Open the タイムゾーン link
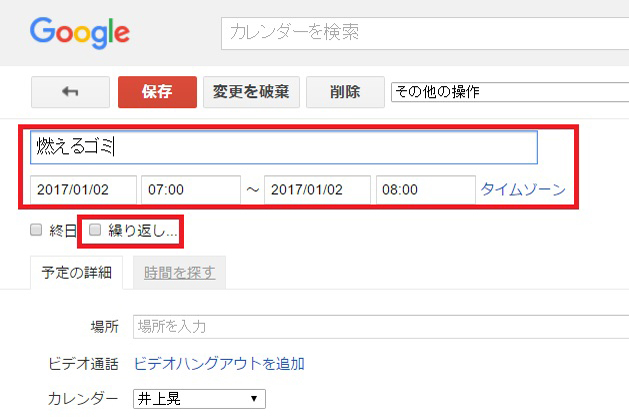 523,189
